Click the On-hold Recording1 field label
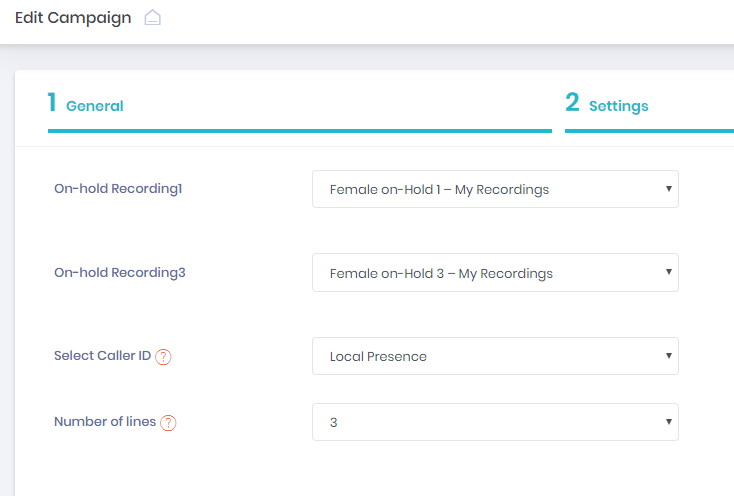Image resolution: width=734 pixels, height=496 pixels. pos(118,188)
